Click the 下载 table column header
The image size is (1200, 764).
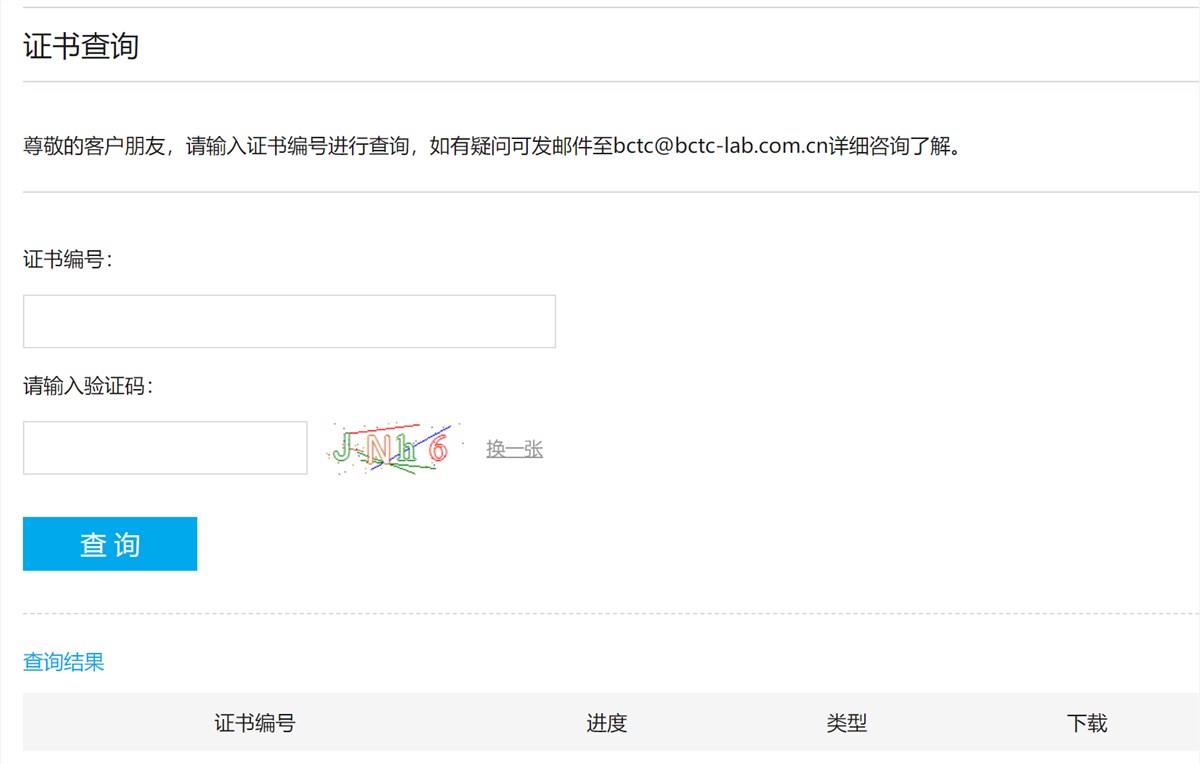point(1087,723)
